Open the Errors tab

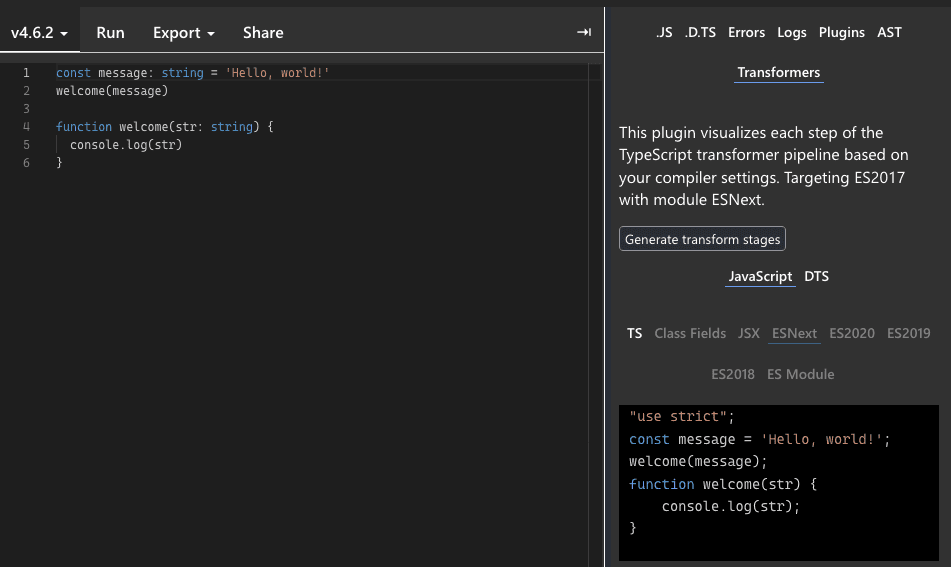click(x=746, y=32)
